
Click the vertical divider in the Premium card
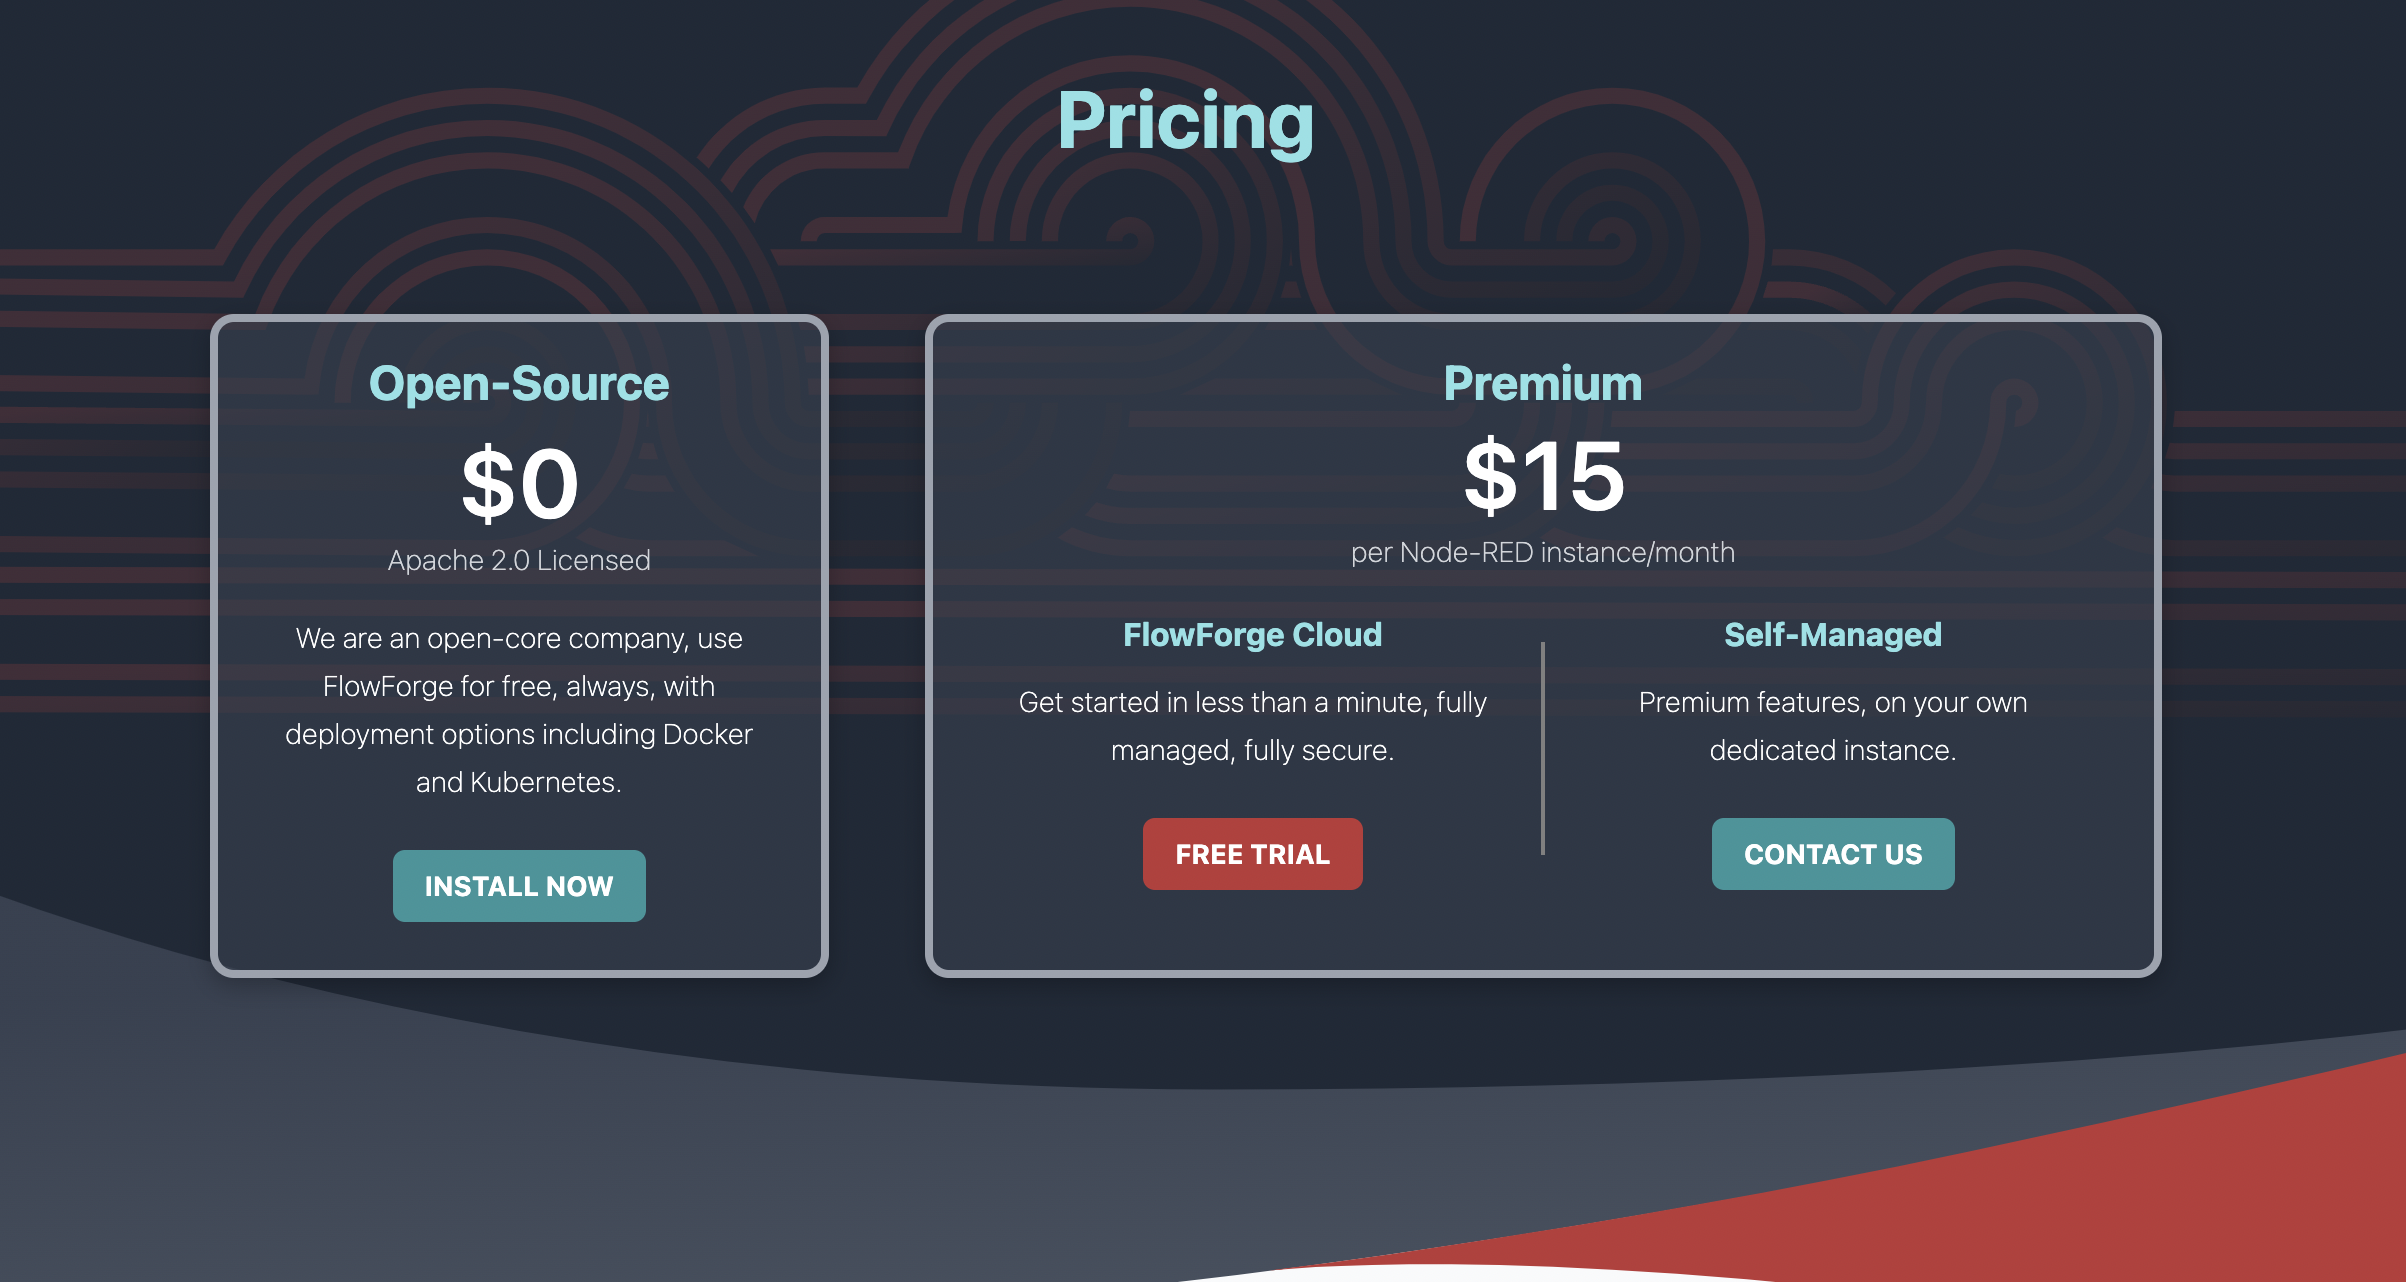pyautogui.click(x=1543, y=748)
